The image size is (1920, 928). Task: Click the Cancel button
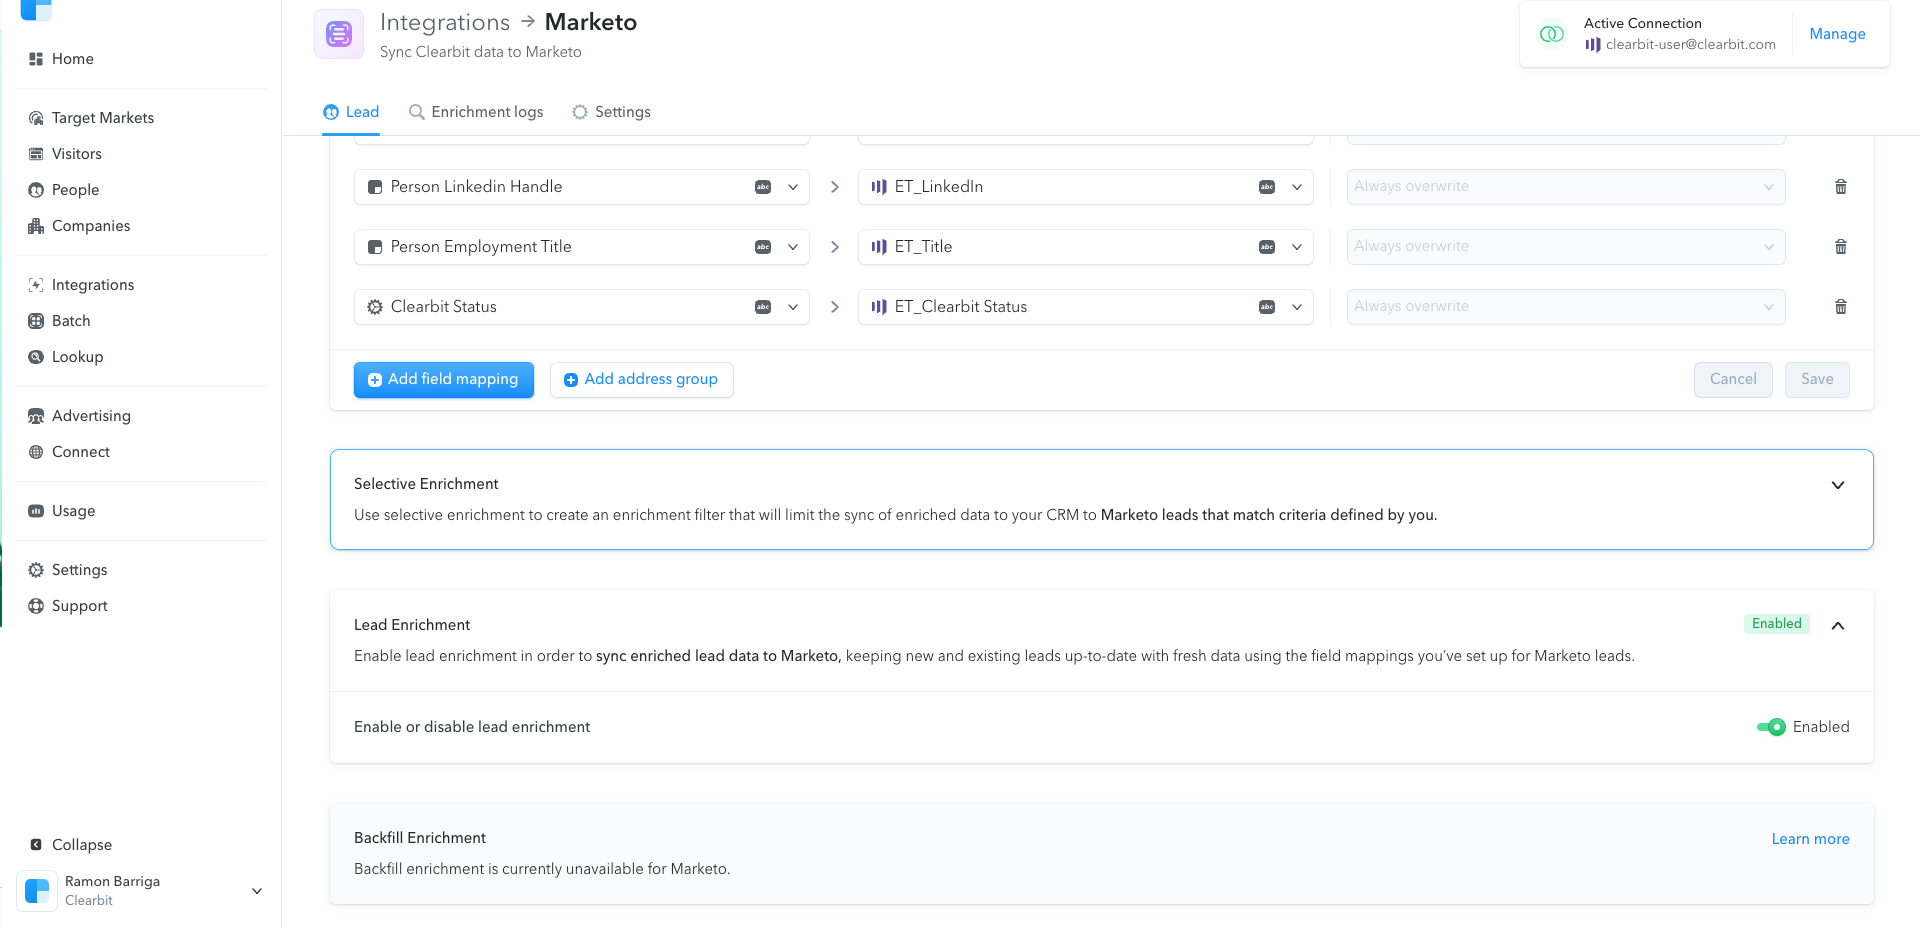point(1733,380)
